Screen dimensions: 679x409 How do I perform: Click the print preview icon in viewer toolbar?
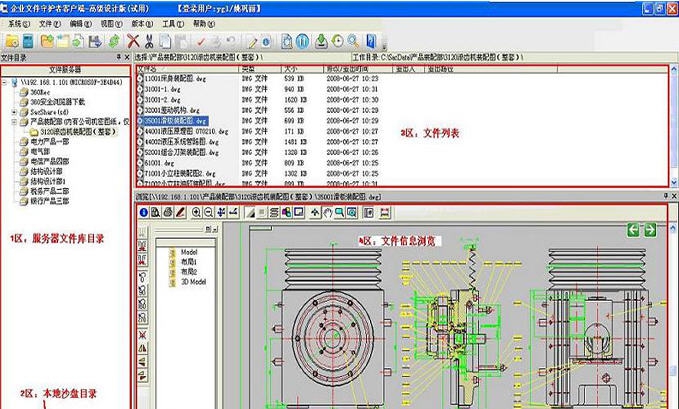click(155, 212)
